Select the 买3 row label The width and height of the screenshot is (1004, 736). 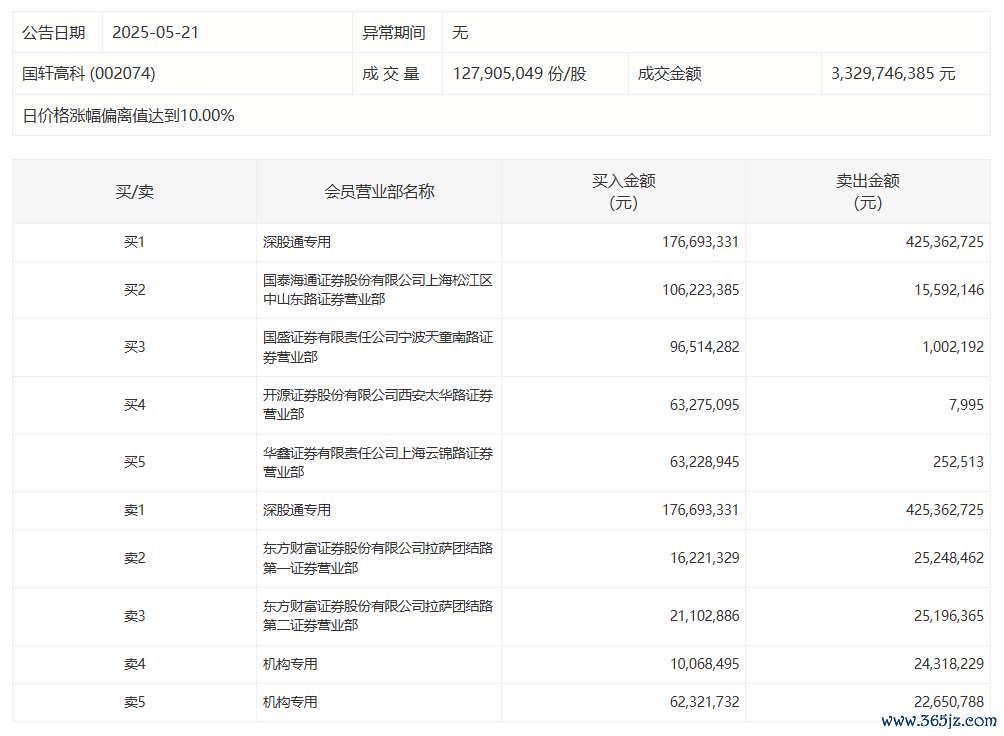click(134, 347)
